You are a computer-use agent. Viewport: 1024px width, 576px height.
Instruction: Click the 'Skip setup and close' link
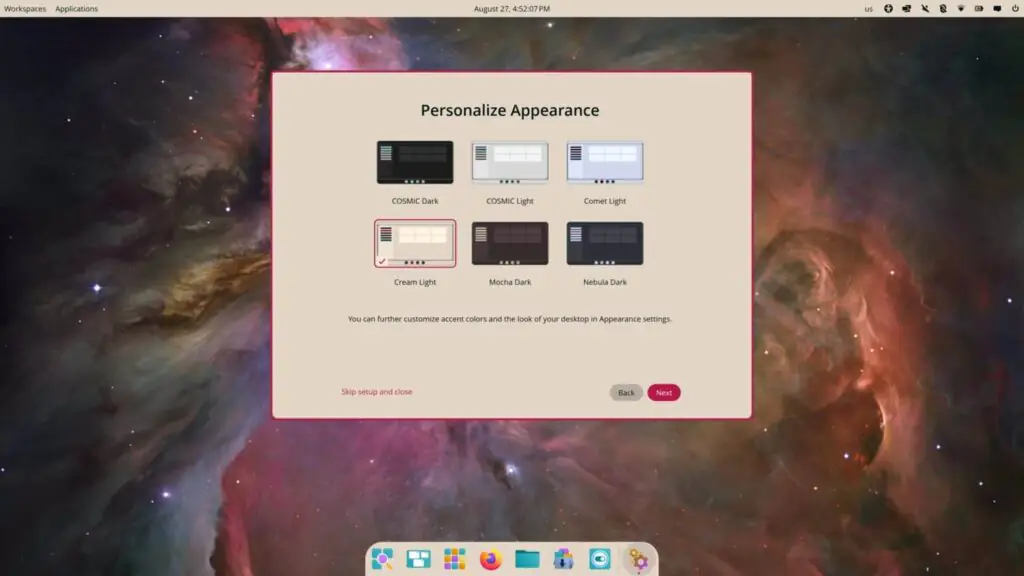click(377, 392)
